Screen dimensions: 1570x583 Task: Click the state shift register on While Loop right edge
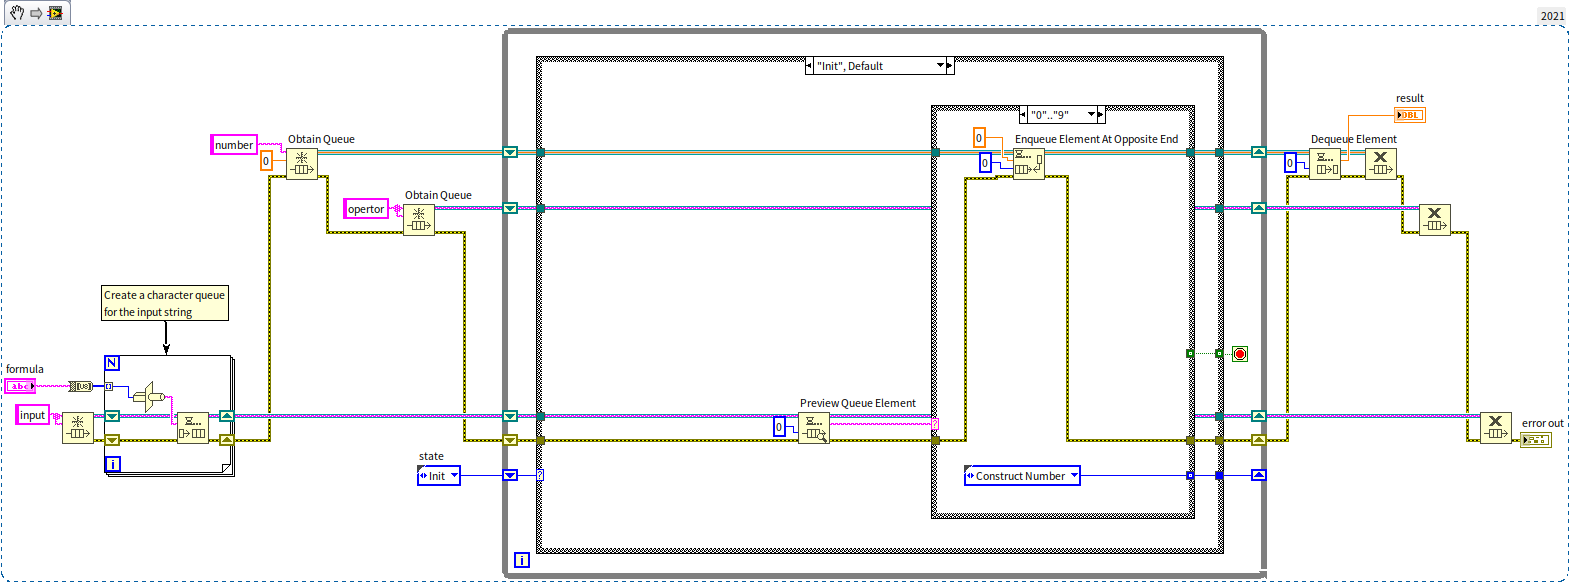click(1259, 475)
